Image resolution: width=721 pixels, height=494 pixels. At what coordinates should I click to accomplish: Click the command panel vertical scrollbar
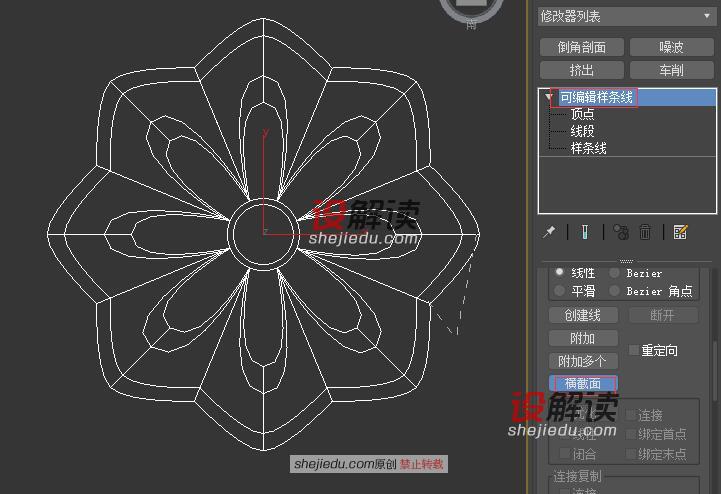click(x=715, y=373)
